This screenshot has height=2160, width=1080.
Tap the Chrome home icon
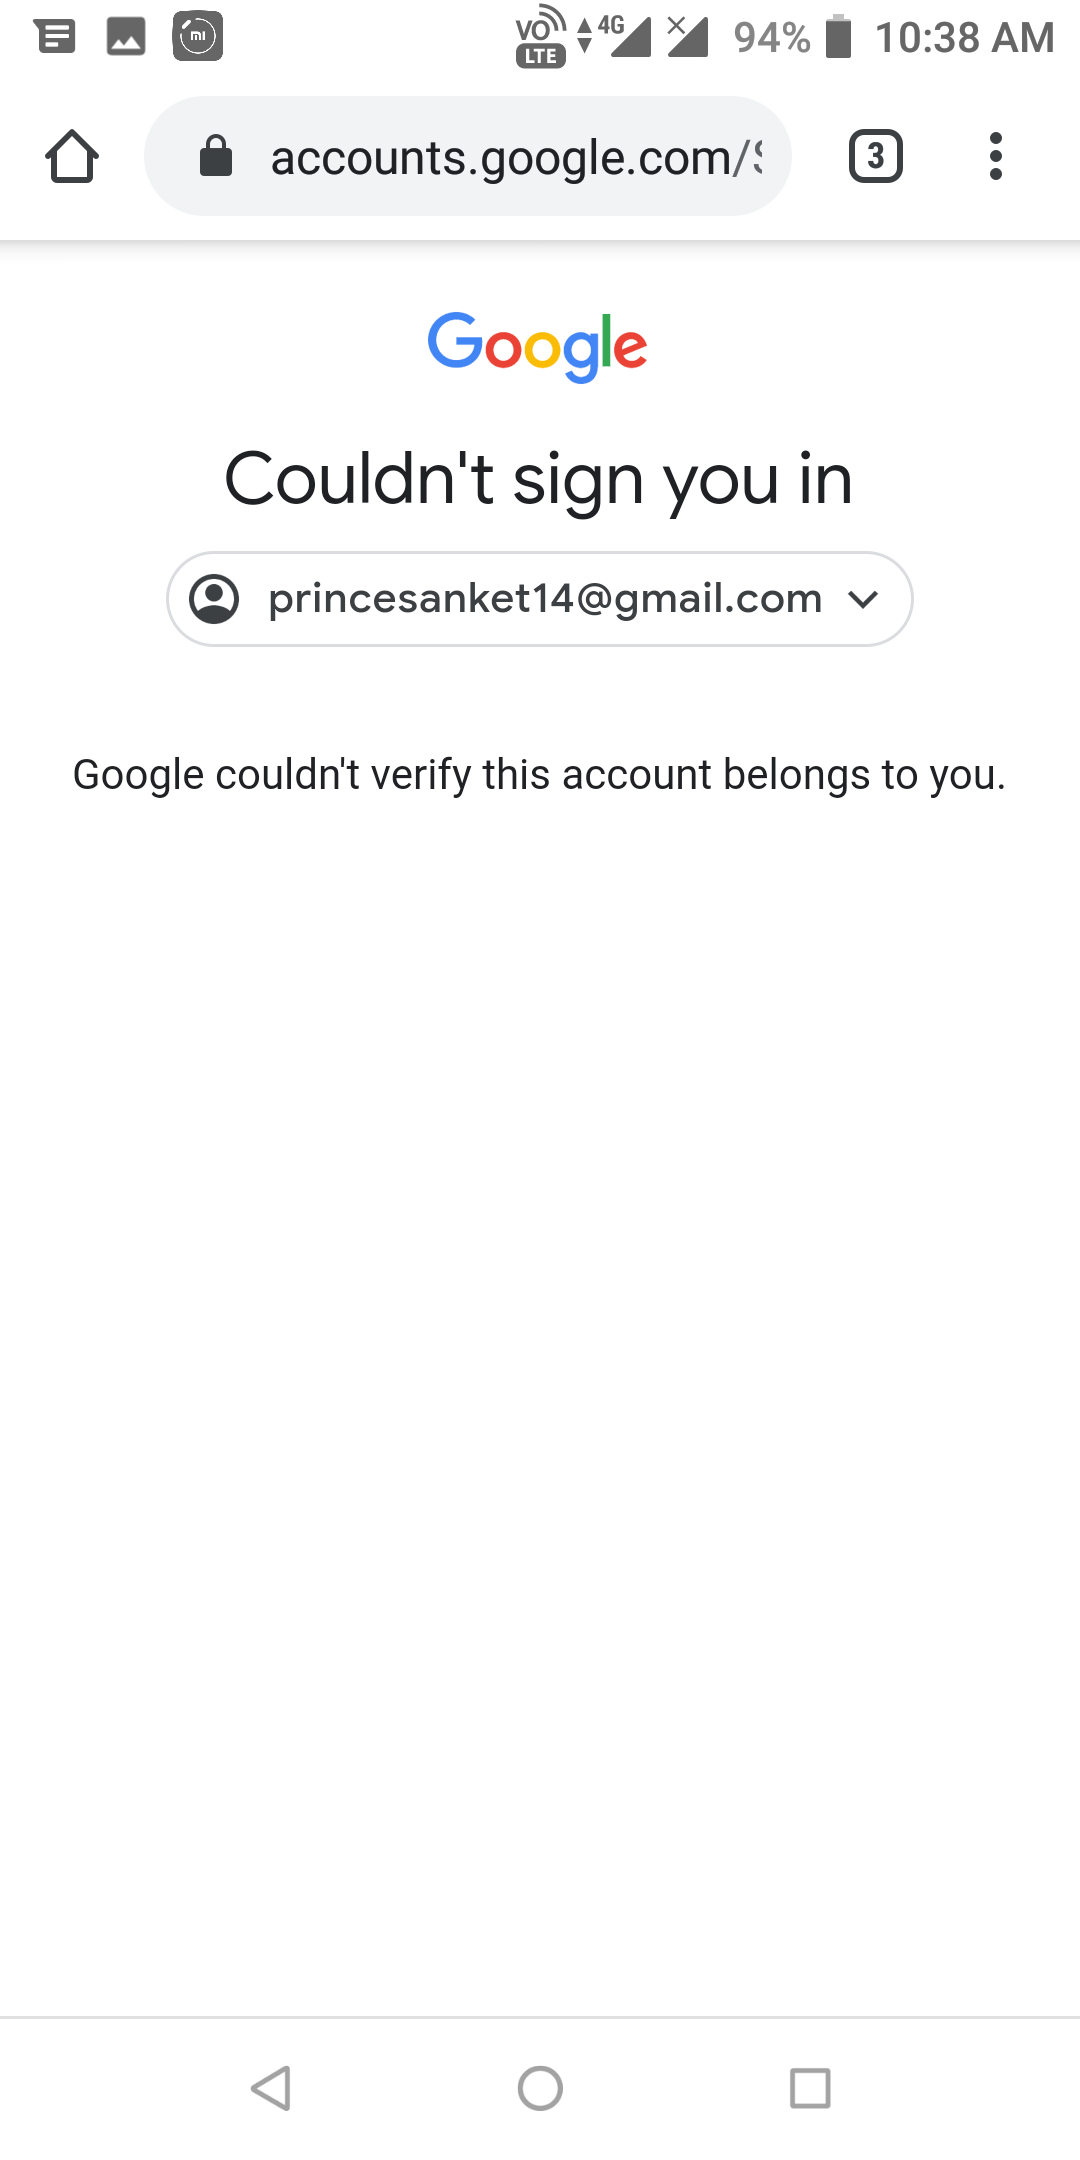pyautogui.click(x=72, y=157)
